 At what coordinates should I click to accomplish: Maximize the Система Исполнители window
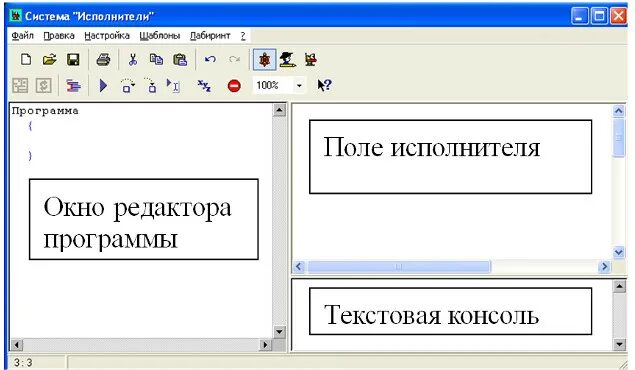coord(599,16)
